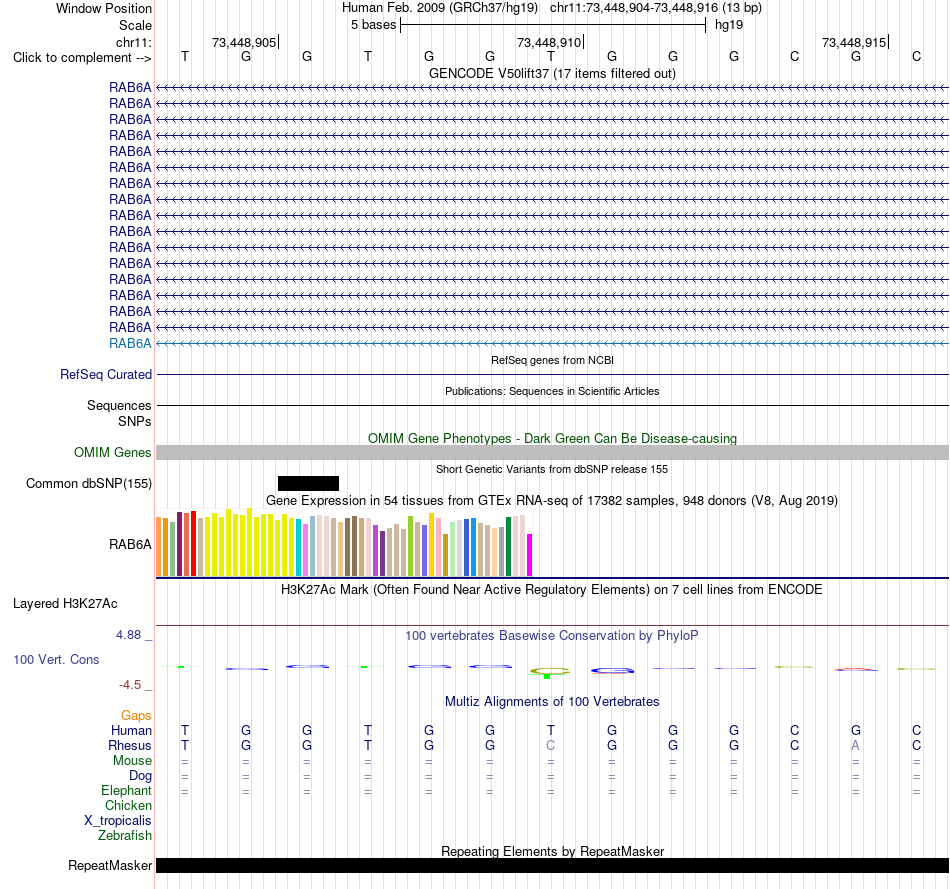Click the 'Elephant' species label

pyautogui.click(x=127, y=791)
